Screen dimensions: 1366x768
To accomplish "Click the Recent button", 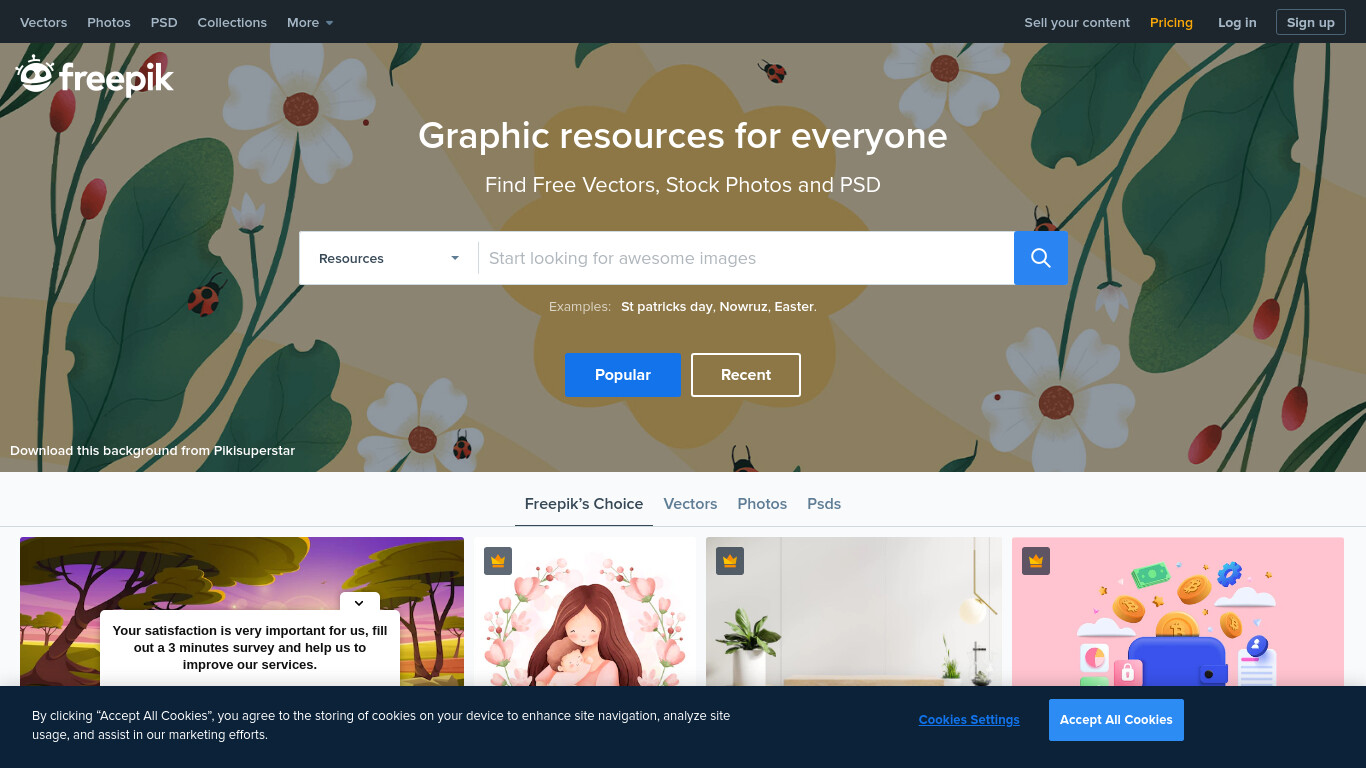I will [746, 375].
